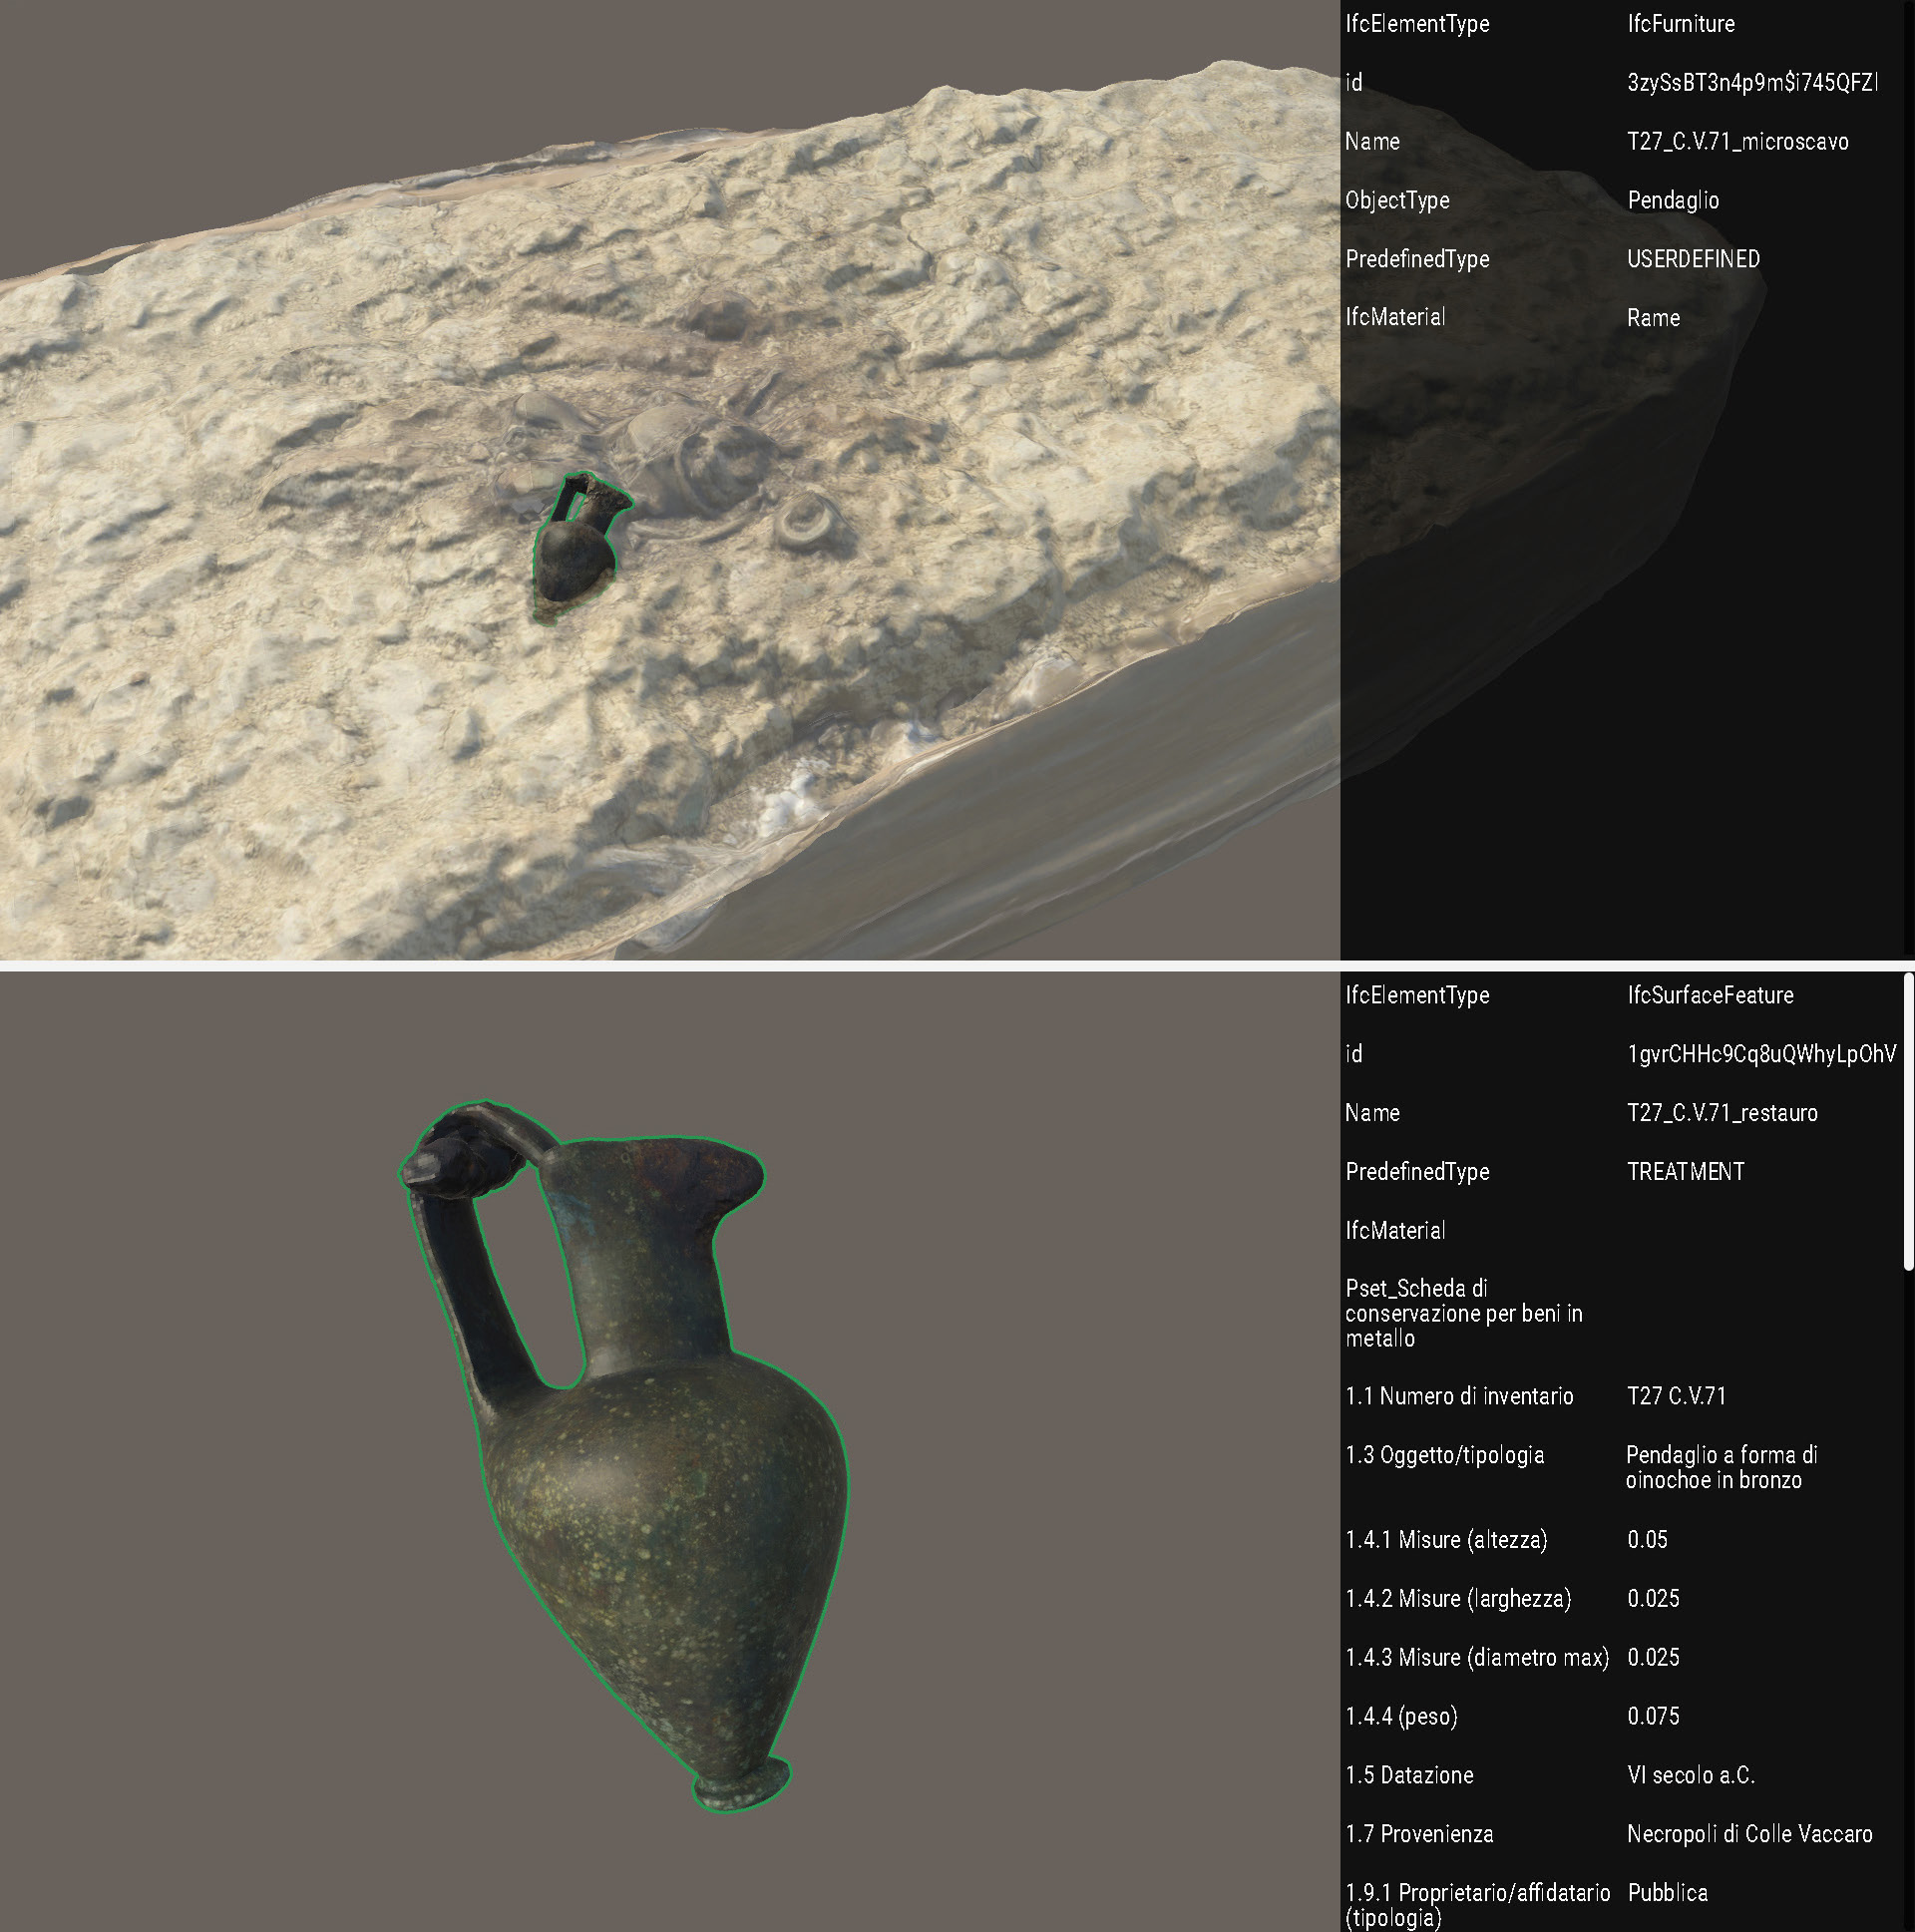1915x1932 pixels.
Task: Click the Pset_Scheda di conservazione heading
Action: tap(1463, 1313)
